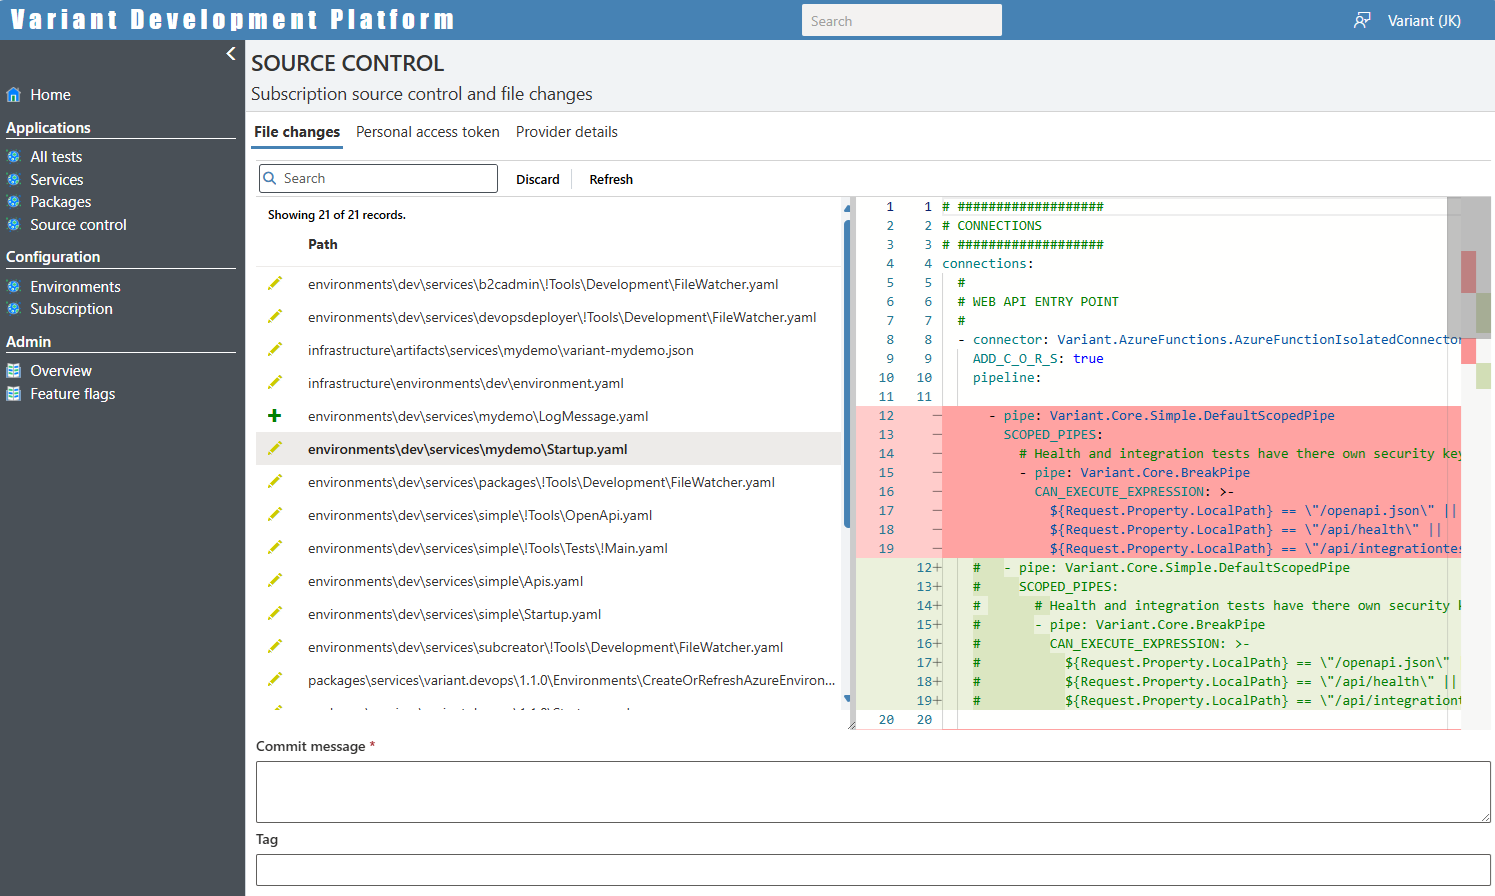Click the green plus icon for LogMessage.yaml
This screenshot has height=896, width=1495.
[x=275, y=416]
